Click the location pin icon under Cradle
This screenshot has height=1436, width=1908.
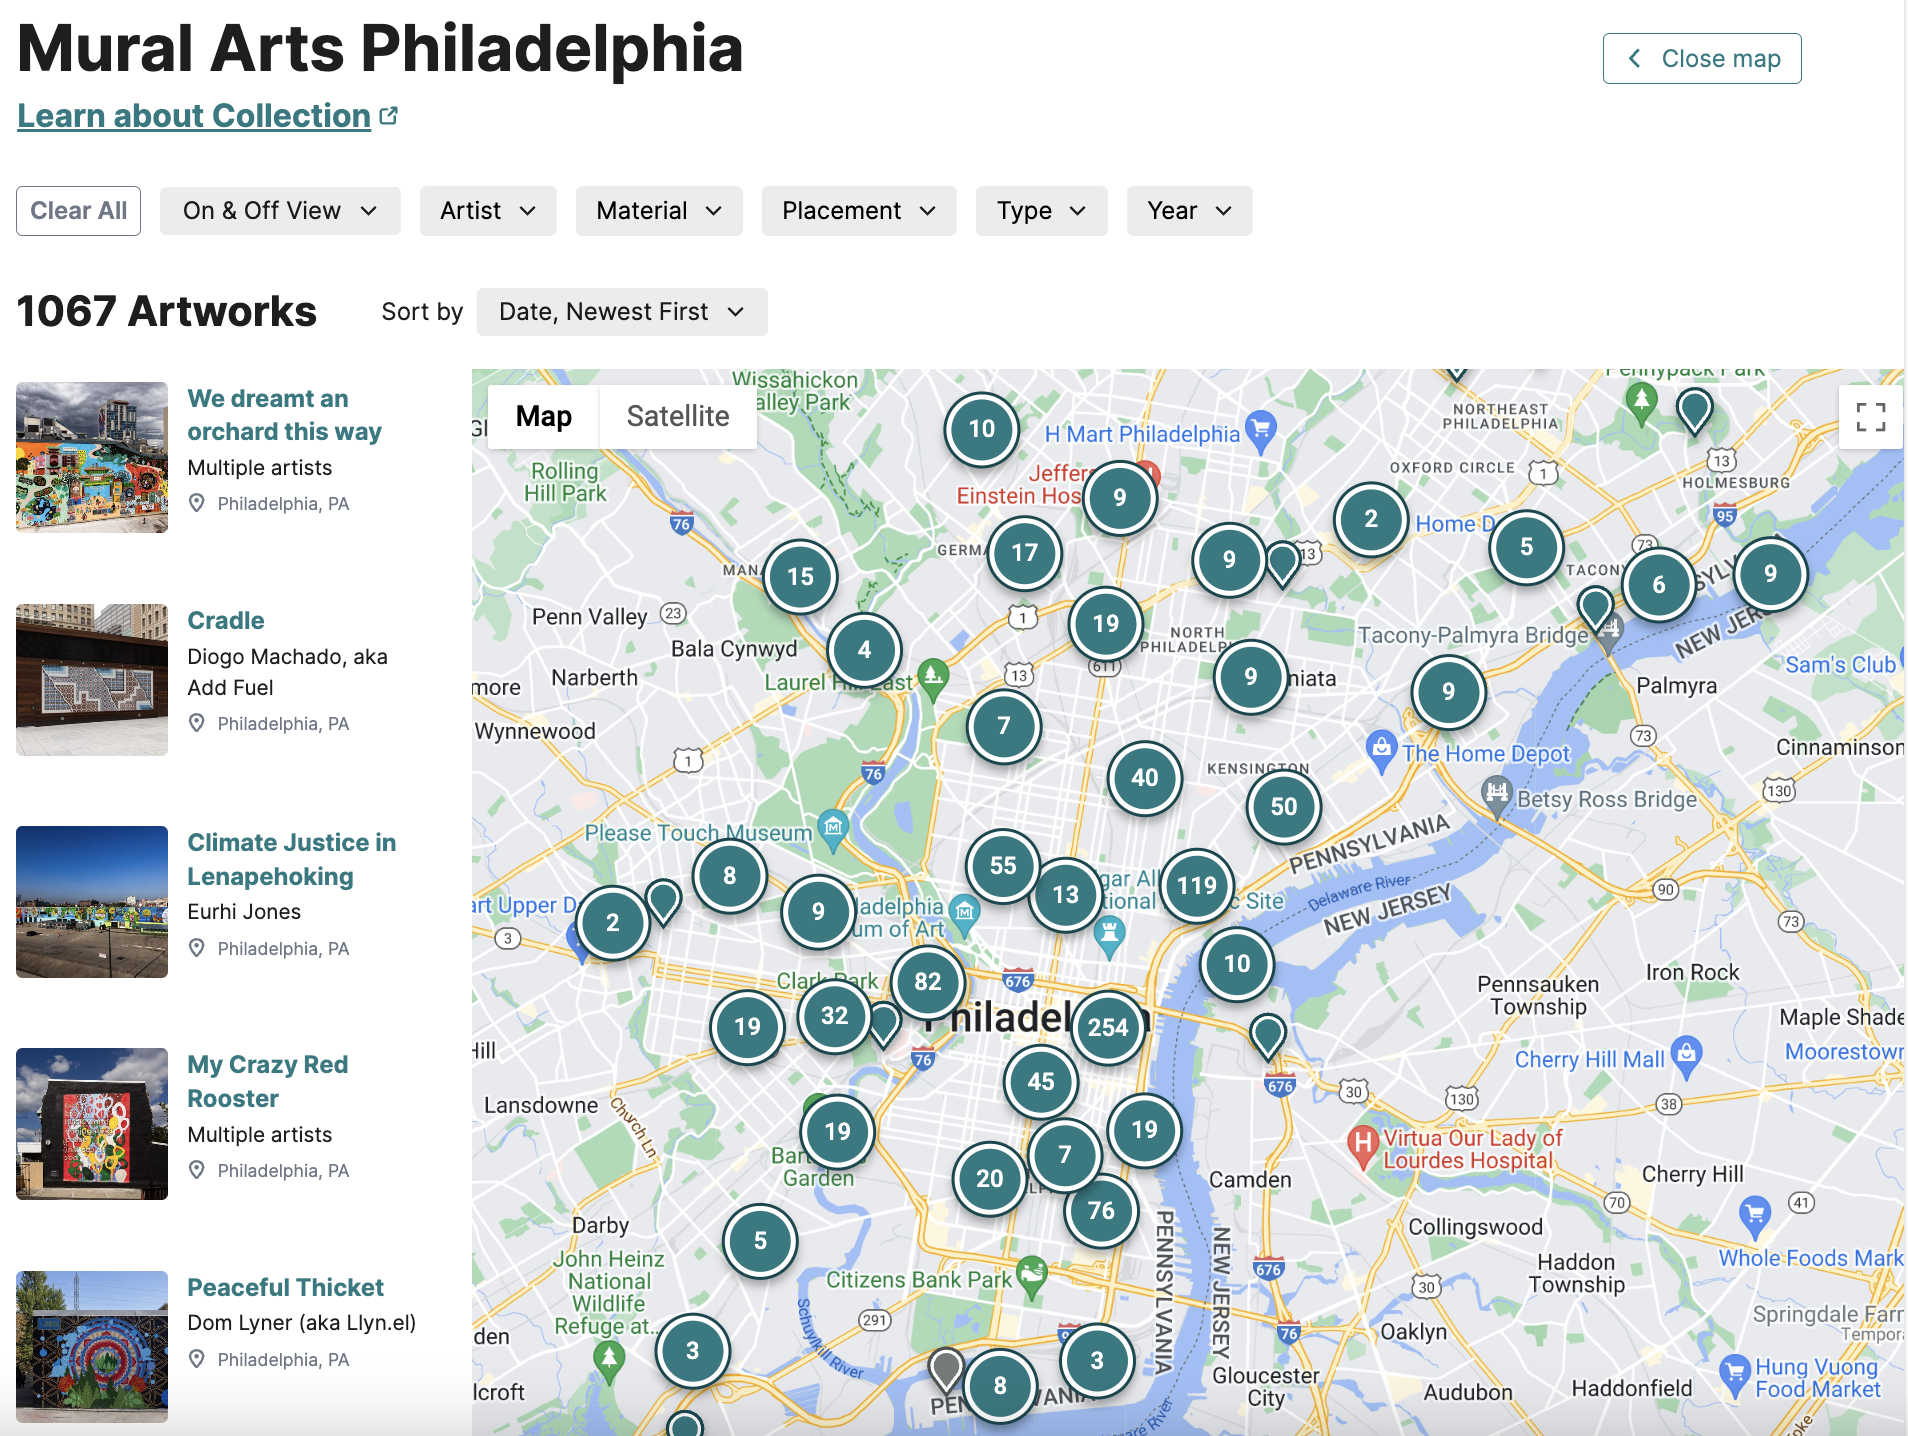pyautogui.click(x=197, y=722)
